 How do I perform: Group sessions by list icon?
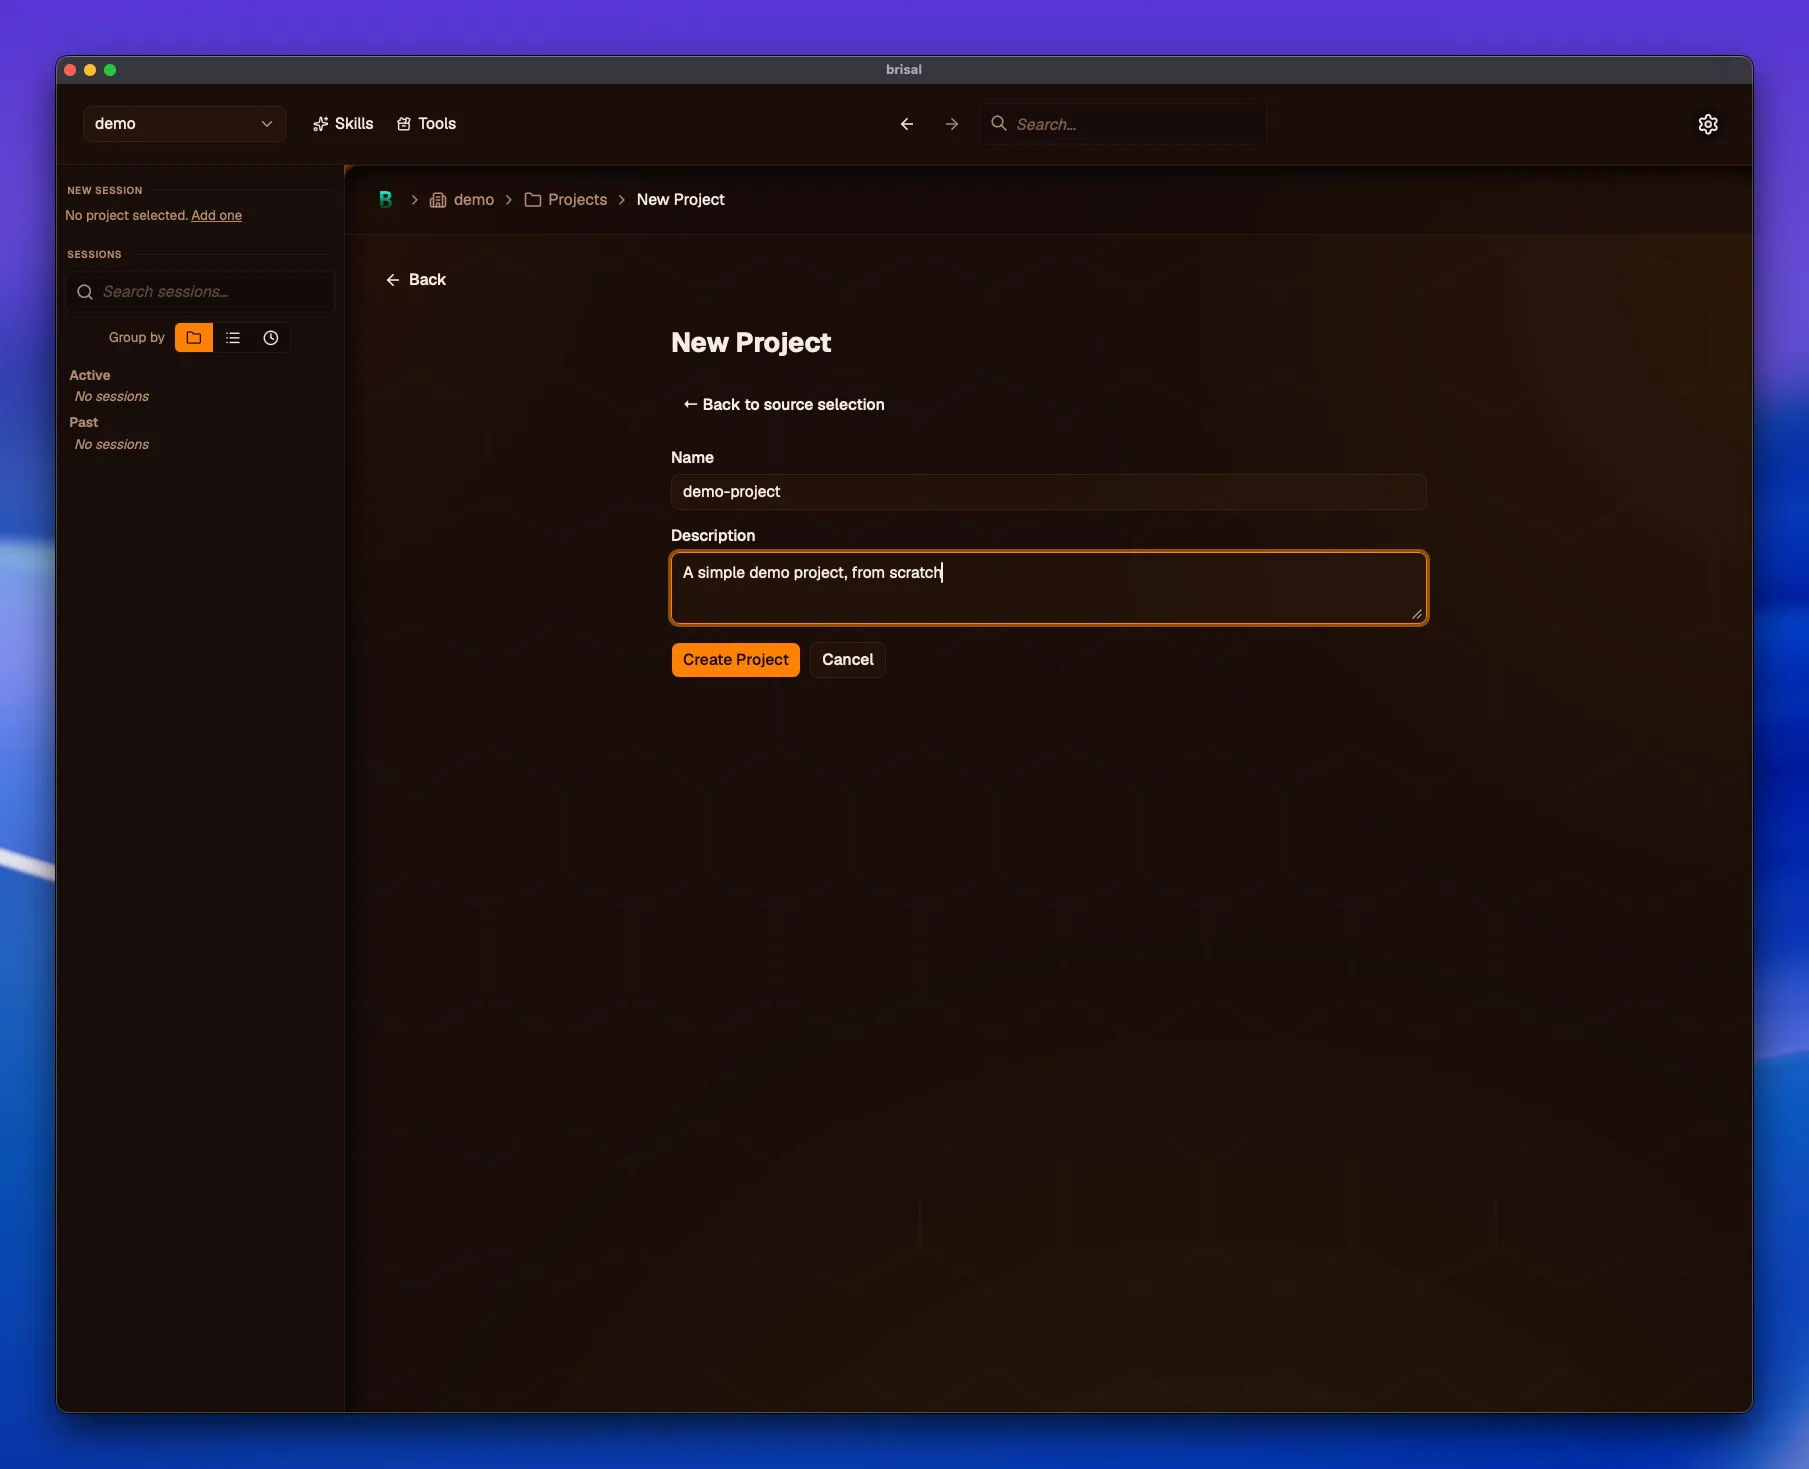tap(233, 338)
